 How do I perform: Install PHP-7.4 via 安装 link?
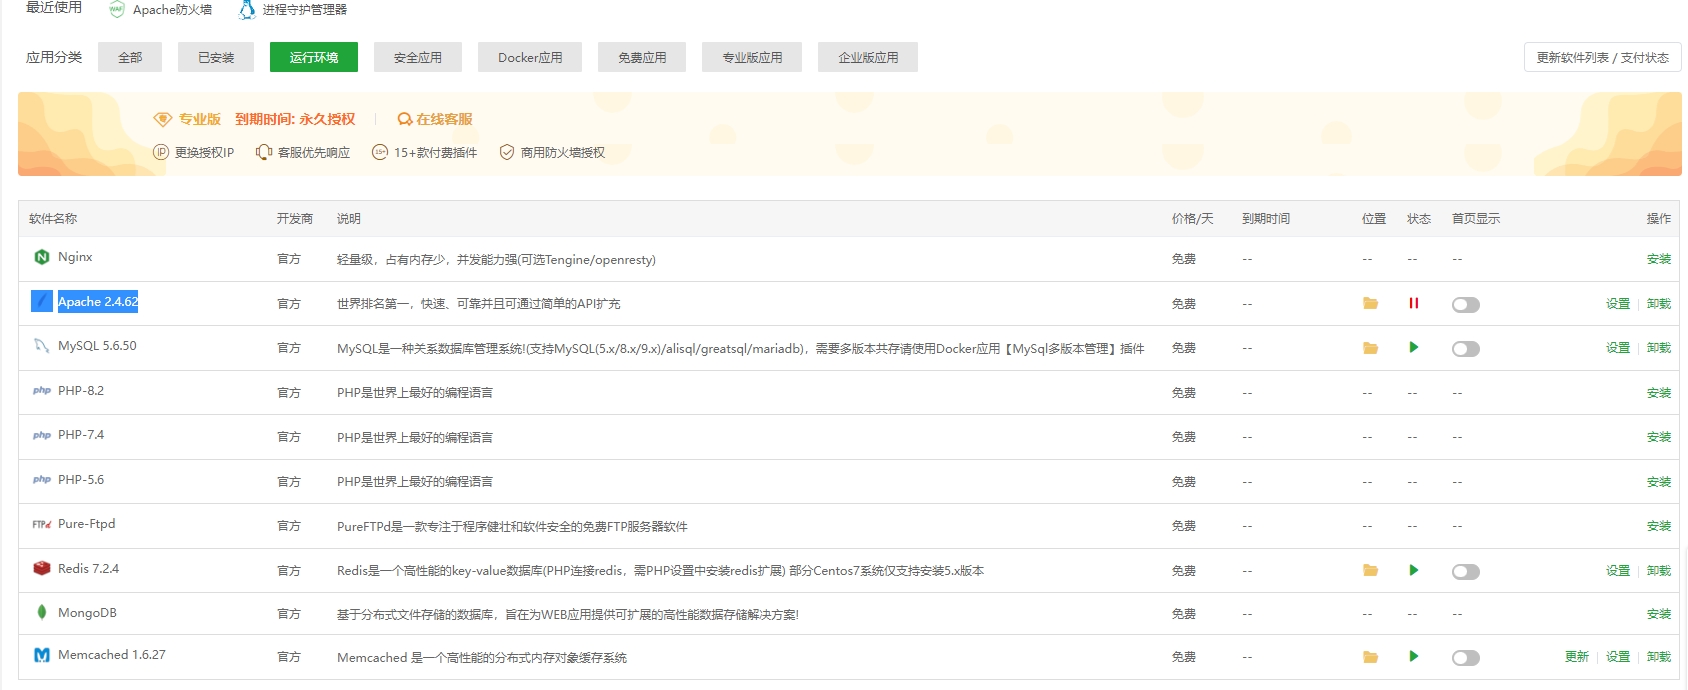(1659, 437)
